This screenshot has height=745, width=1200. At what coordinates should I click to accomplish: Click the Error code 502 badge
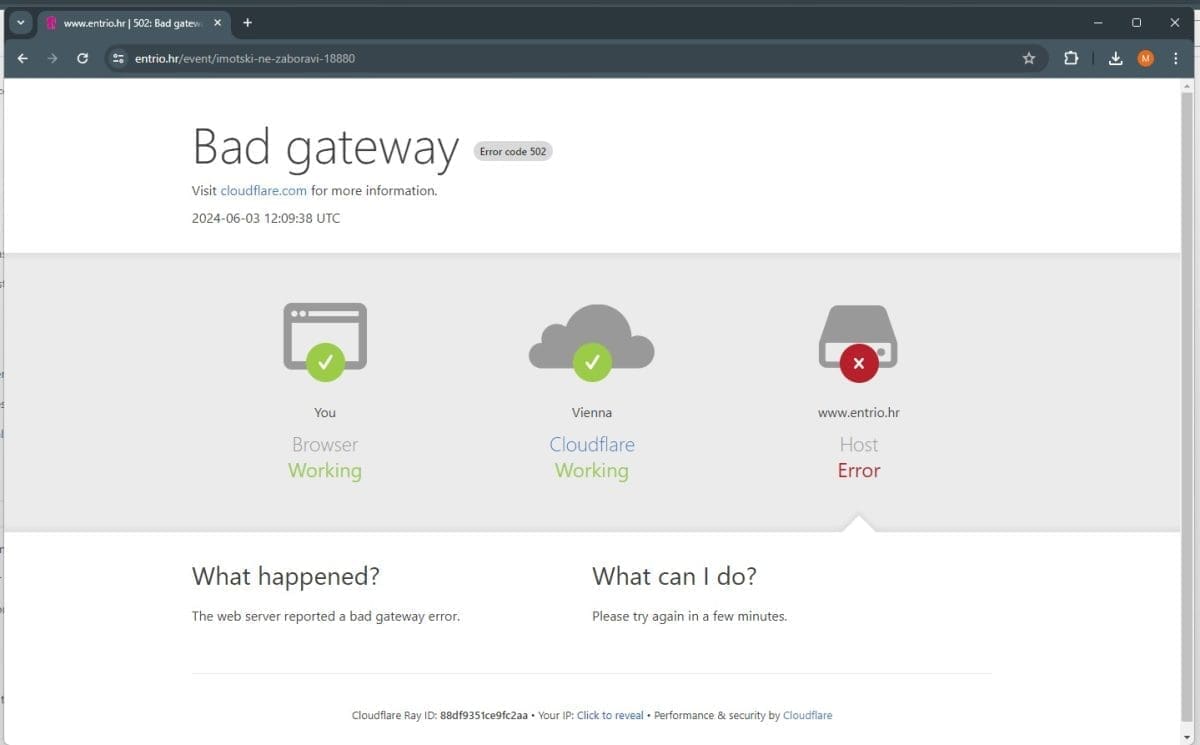512,151
